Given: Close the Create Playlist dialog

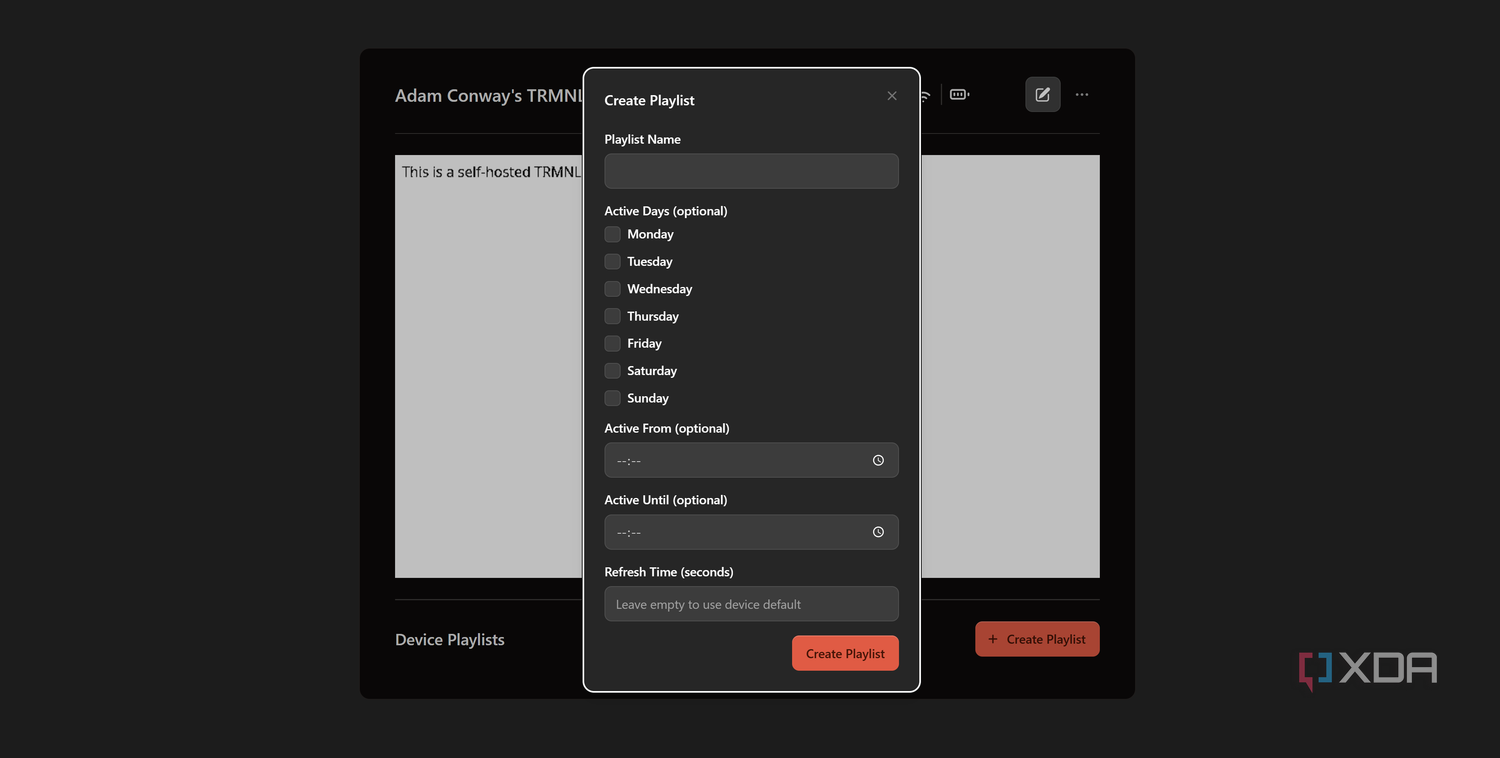Looking at the screenshot, I should point(892,96).
